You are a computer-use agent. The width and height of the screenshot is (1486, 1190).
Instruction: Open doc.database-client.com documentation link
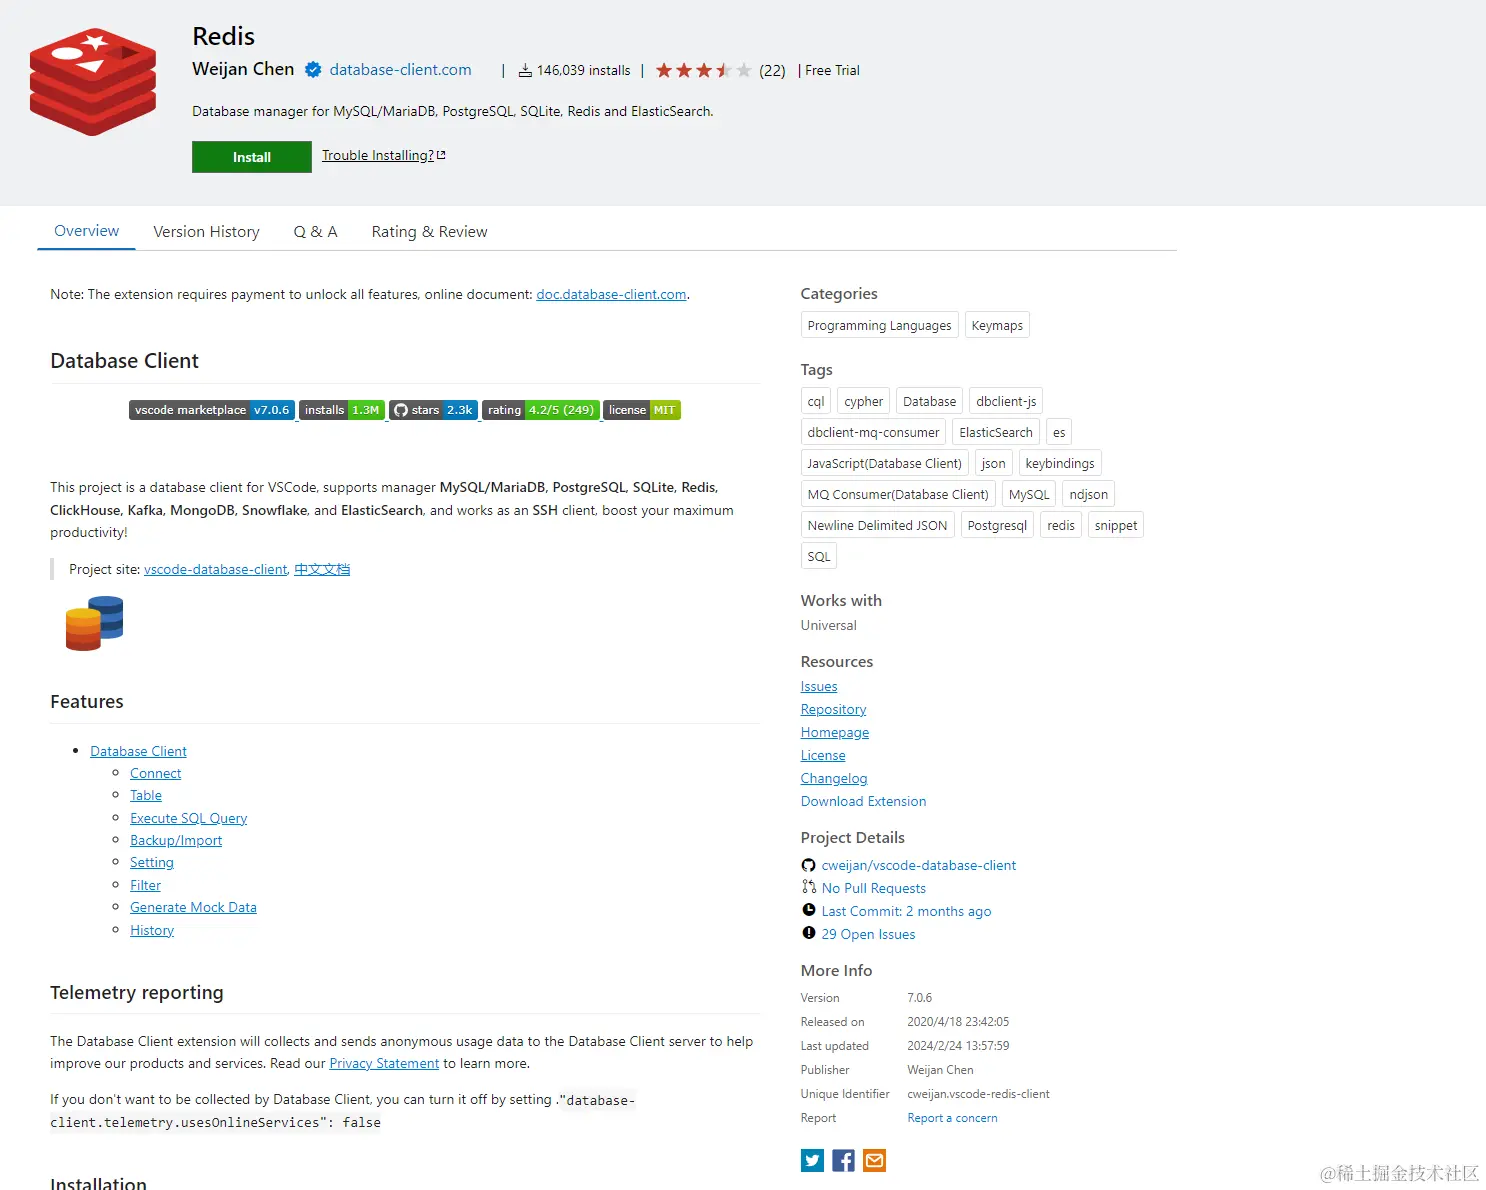tap(611, 294)
